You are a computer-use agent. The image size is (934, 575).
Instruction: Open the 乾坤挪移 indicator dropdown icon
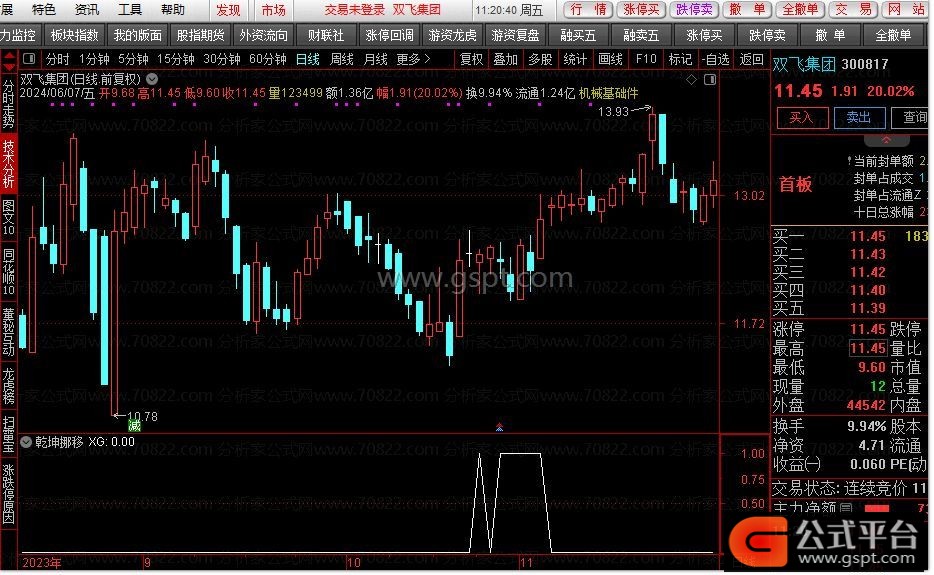tap(26, 442)
